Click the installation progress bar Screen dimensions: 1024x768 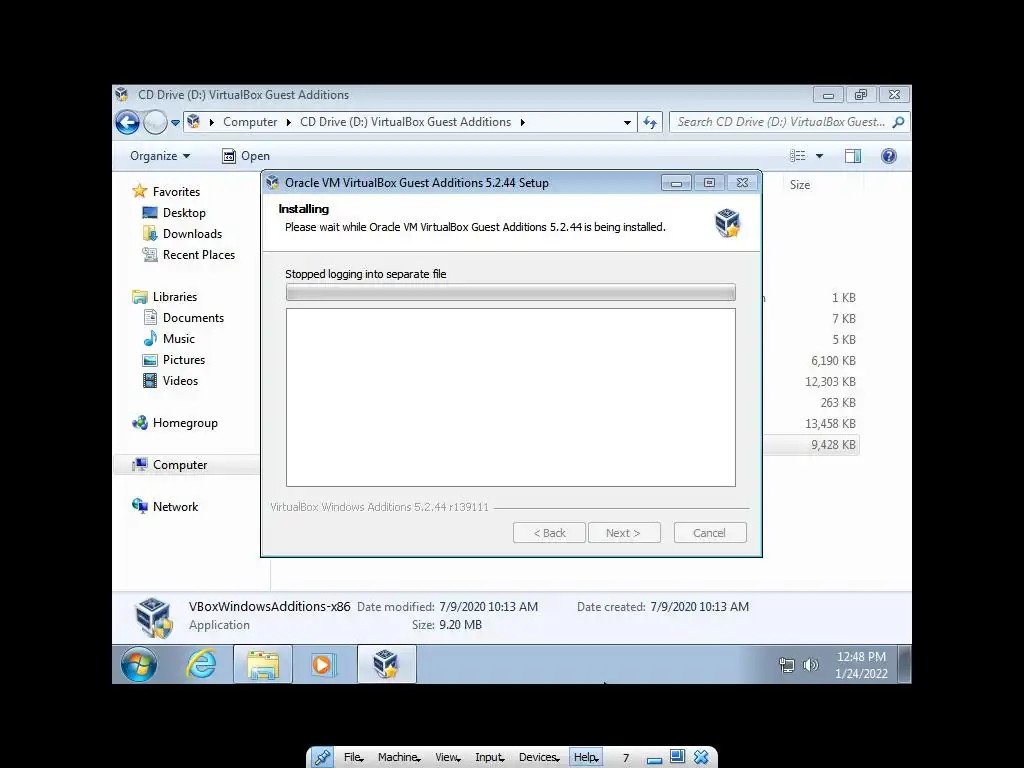(x=511, y=293)
